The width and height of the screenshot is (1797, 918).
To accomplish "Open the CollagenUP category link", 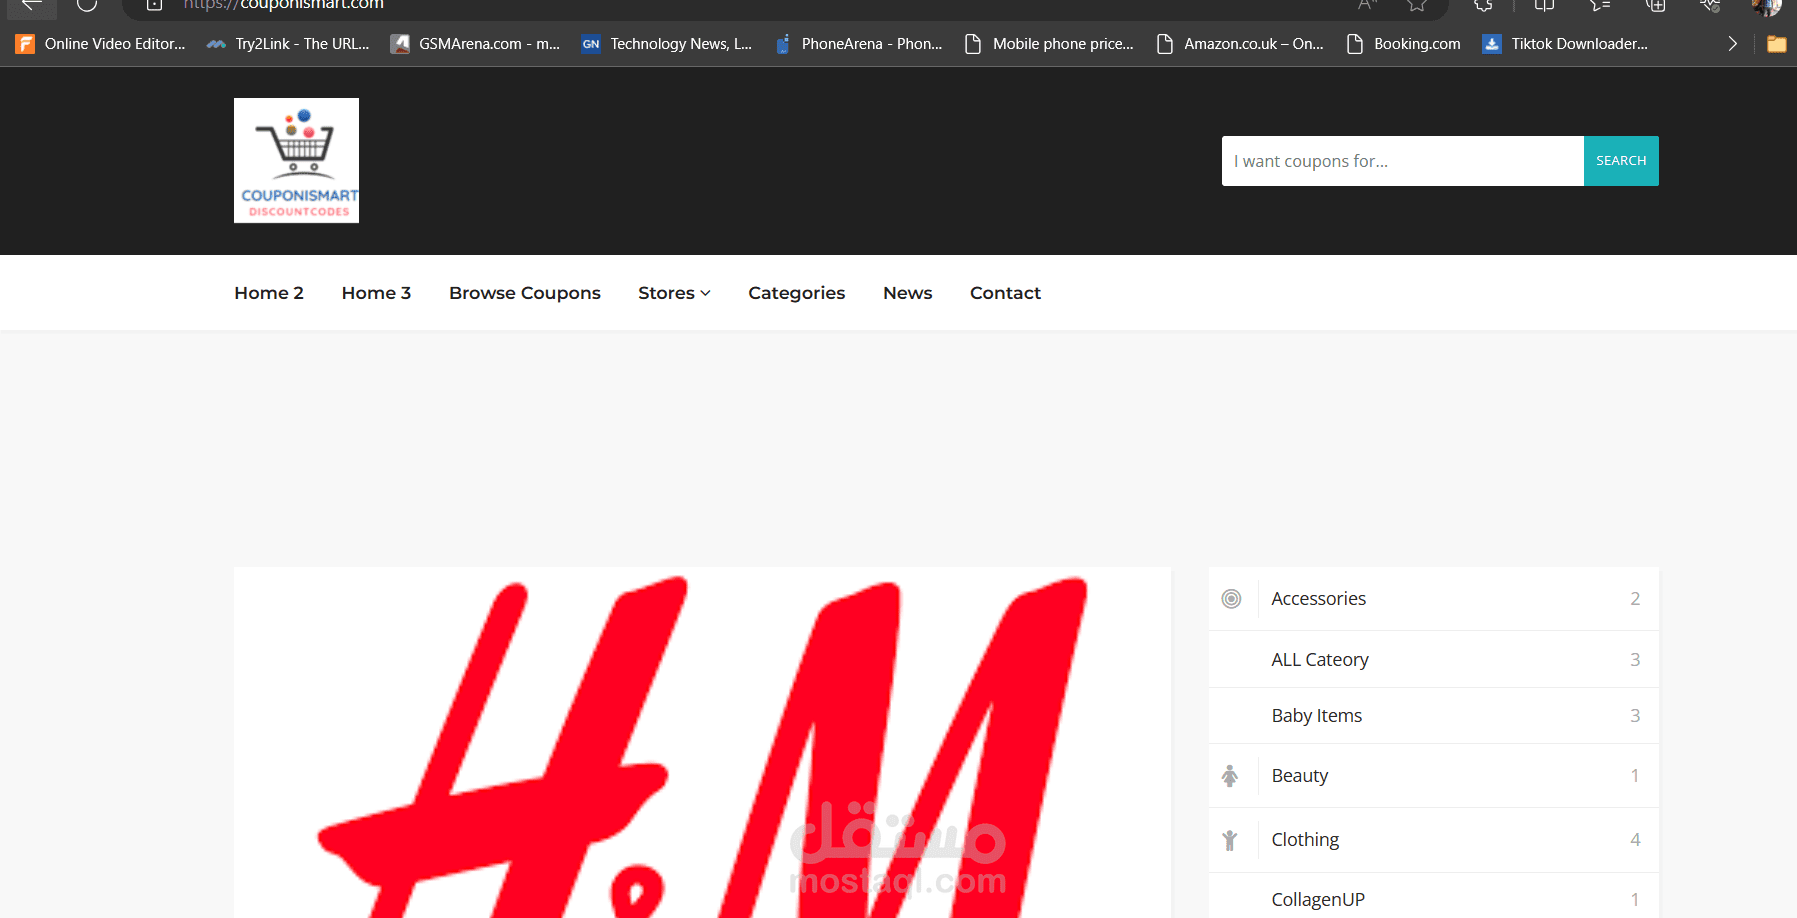I will click(1318, 899).
